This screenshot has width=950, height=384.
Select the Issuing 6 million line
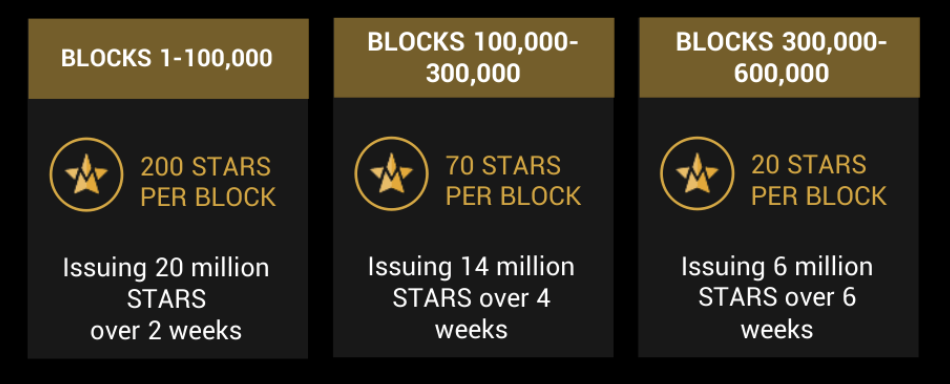(x=777, y=267)
